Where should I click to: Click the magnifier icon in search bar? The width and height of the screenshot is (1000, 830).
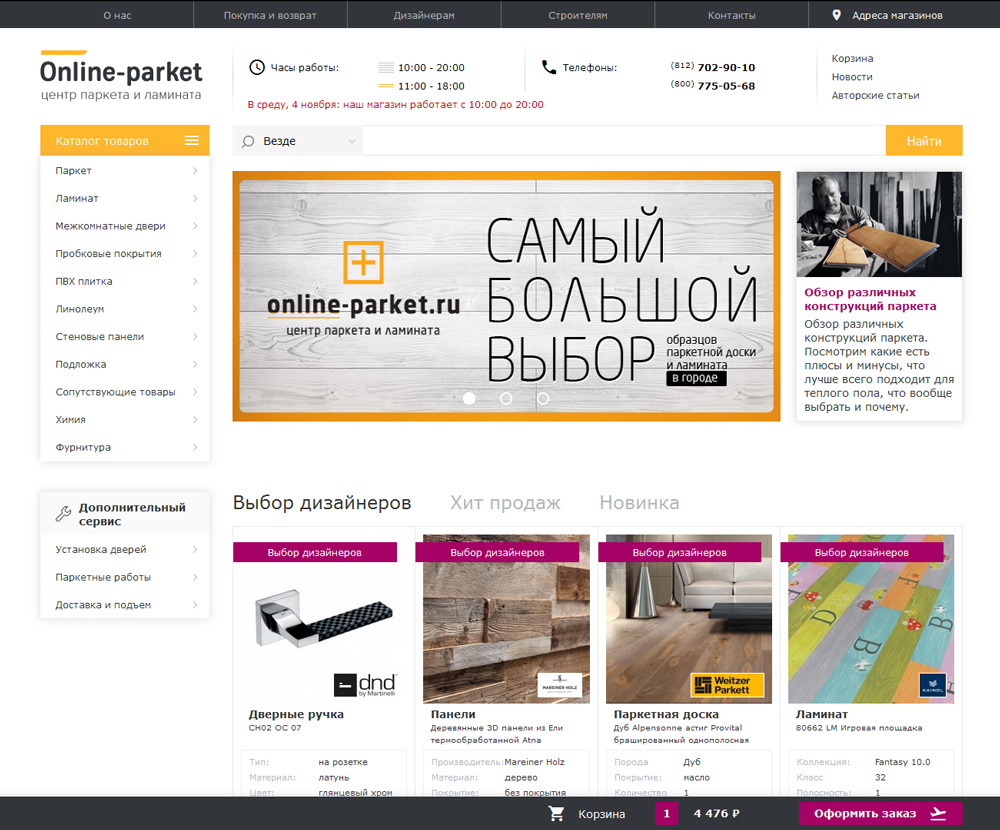pos(249,141)
